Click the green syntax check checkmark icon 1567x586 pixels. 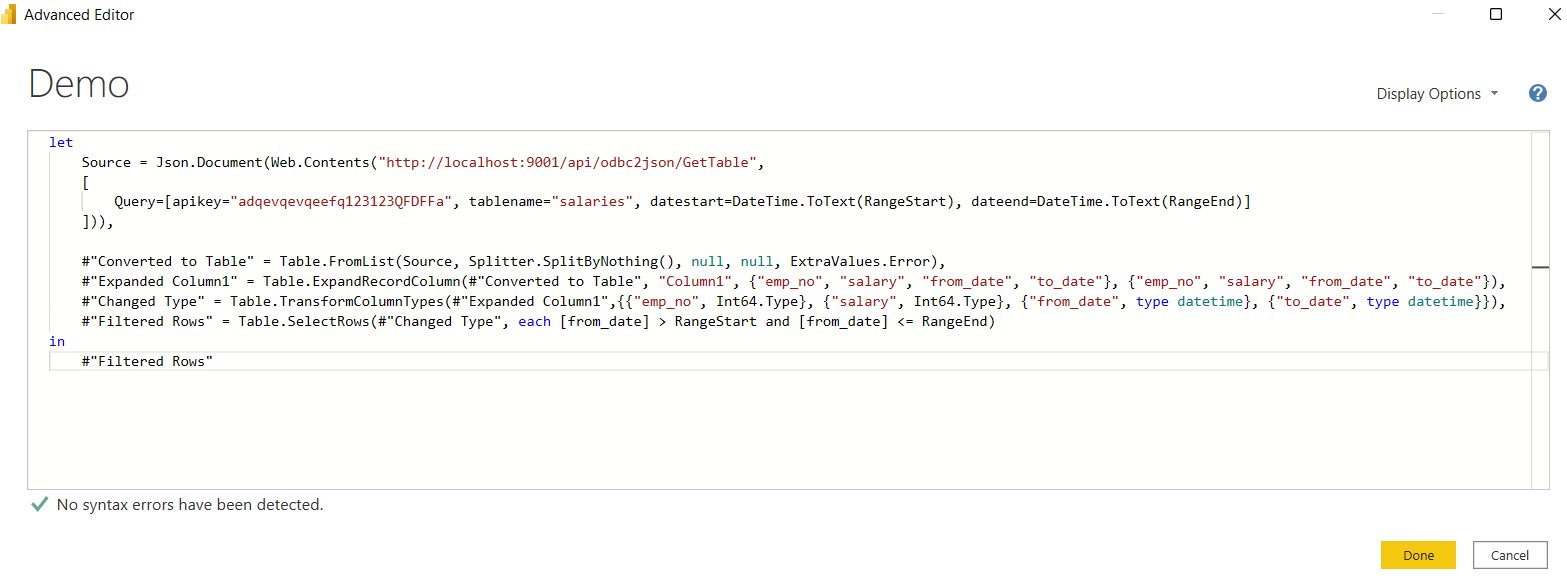tap(39, 504)
